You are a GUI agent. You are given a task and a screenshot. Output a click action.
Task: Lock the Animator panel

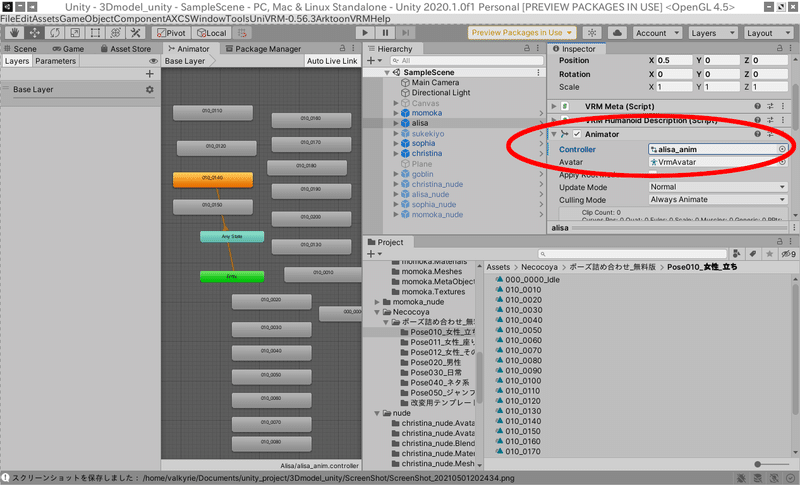coord(342,48)
